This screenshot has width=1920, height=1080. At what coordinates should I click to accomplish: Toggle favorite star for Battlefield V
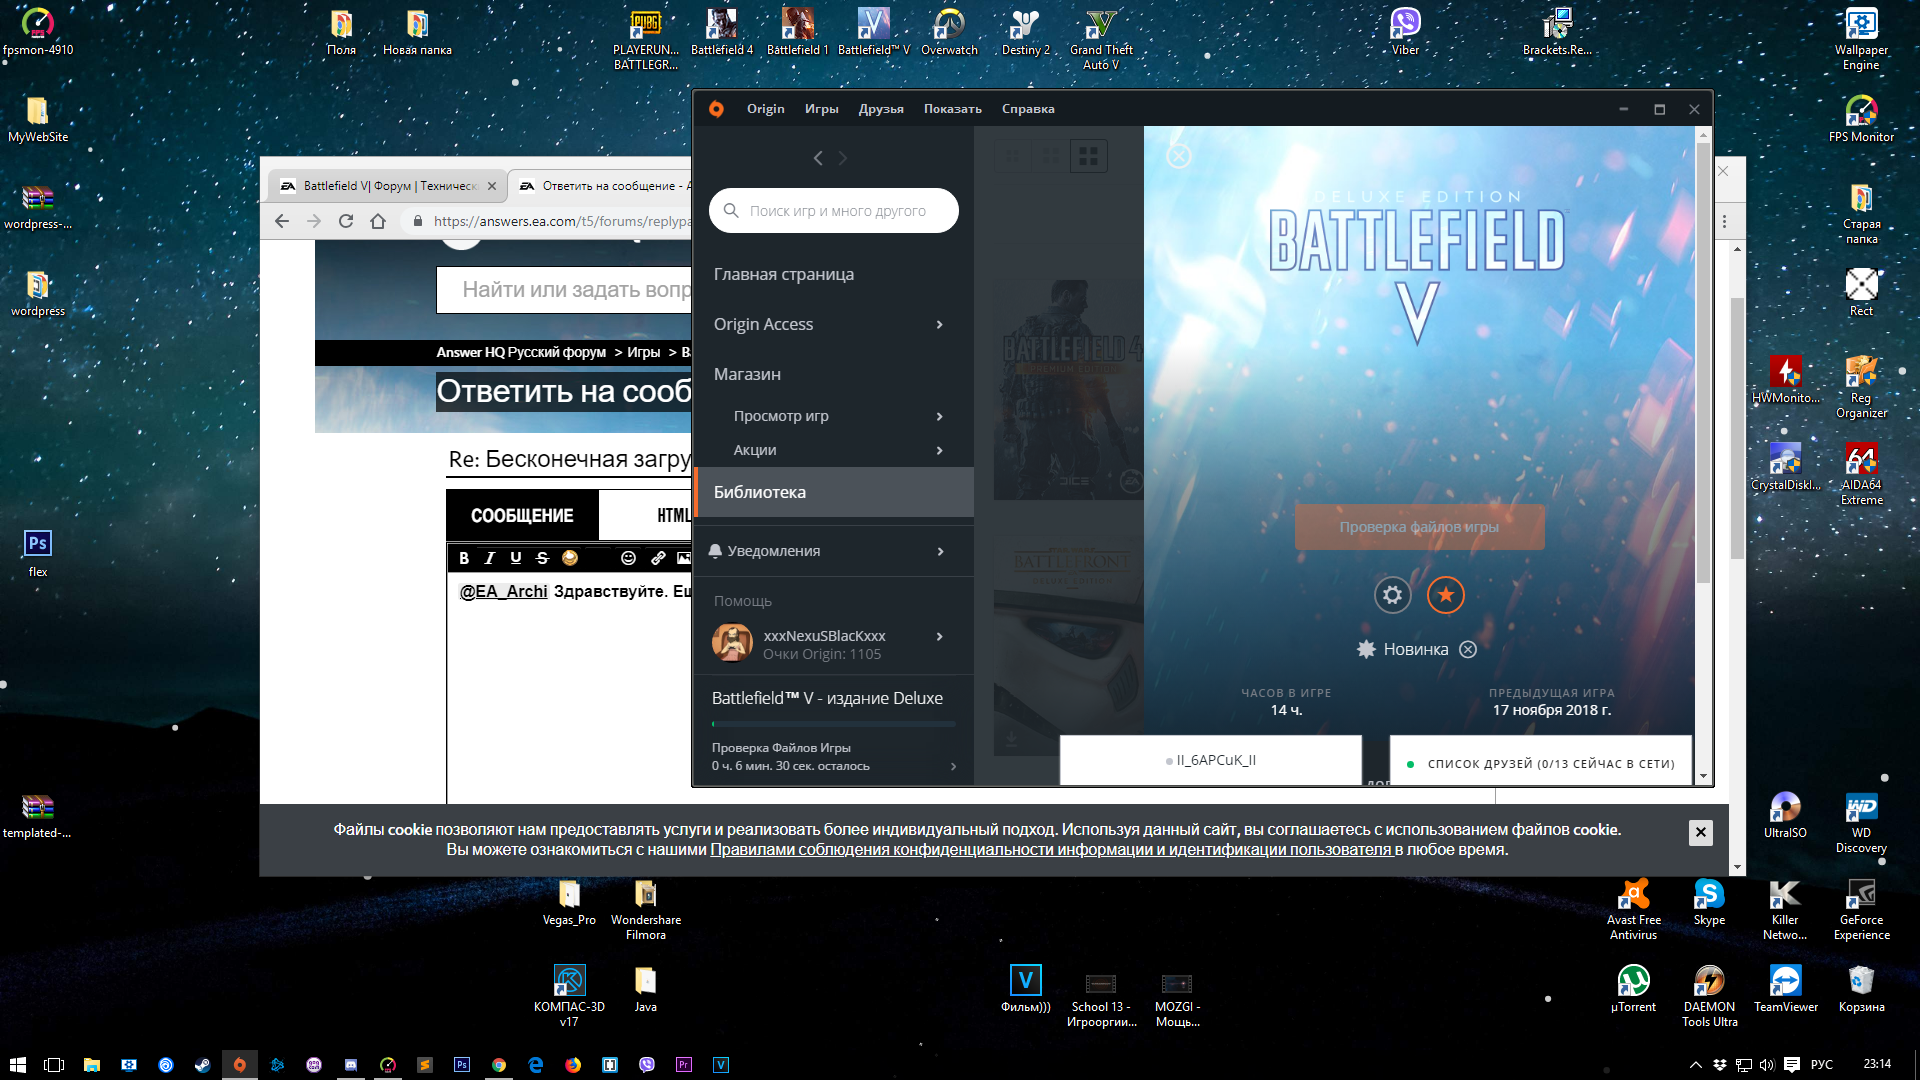[x=1445, y=595]
